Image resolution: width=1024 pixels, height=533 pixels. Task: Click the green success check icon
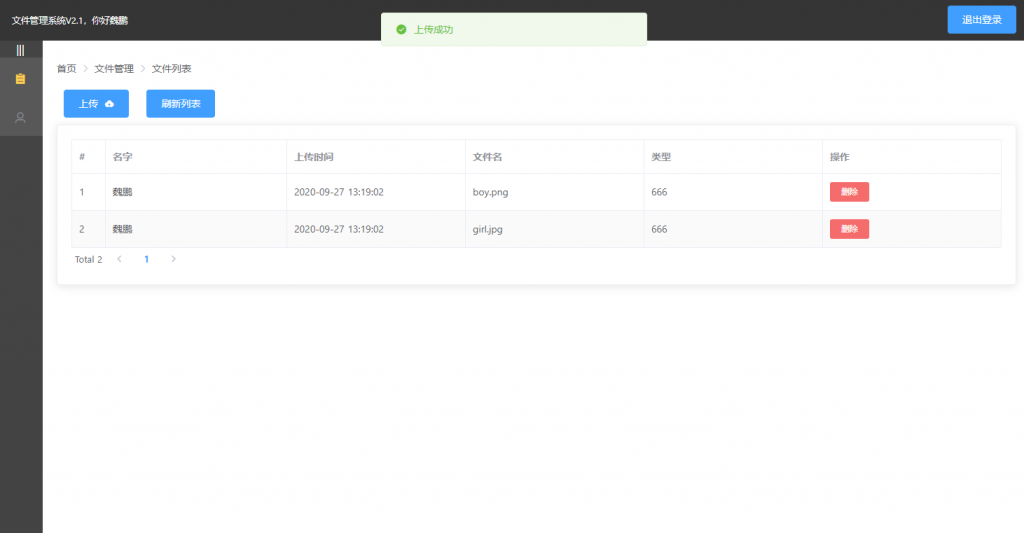(x=401, y=29)
